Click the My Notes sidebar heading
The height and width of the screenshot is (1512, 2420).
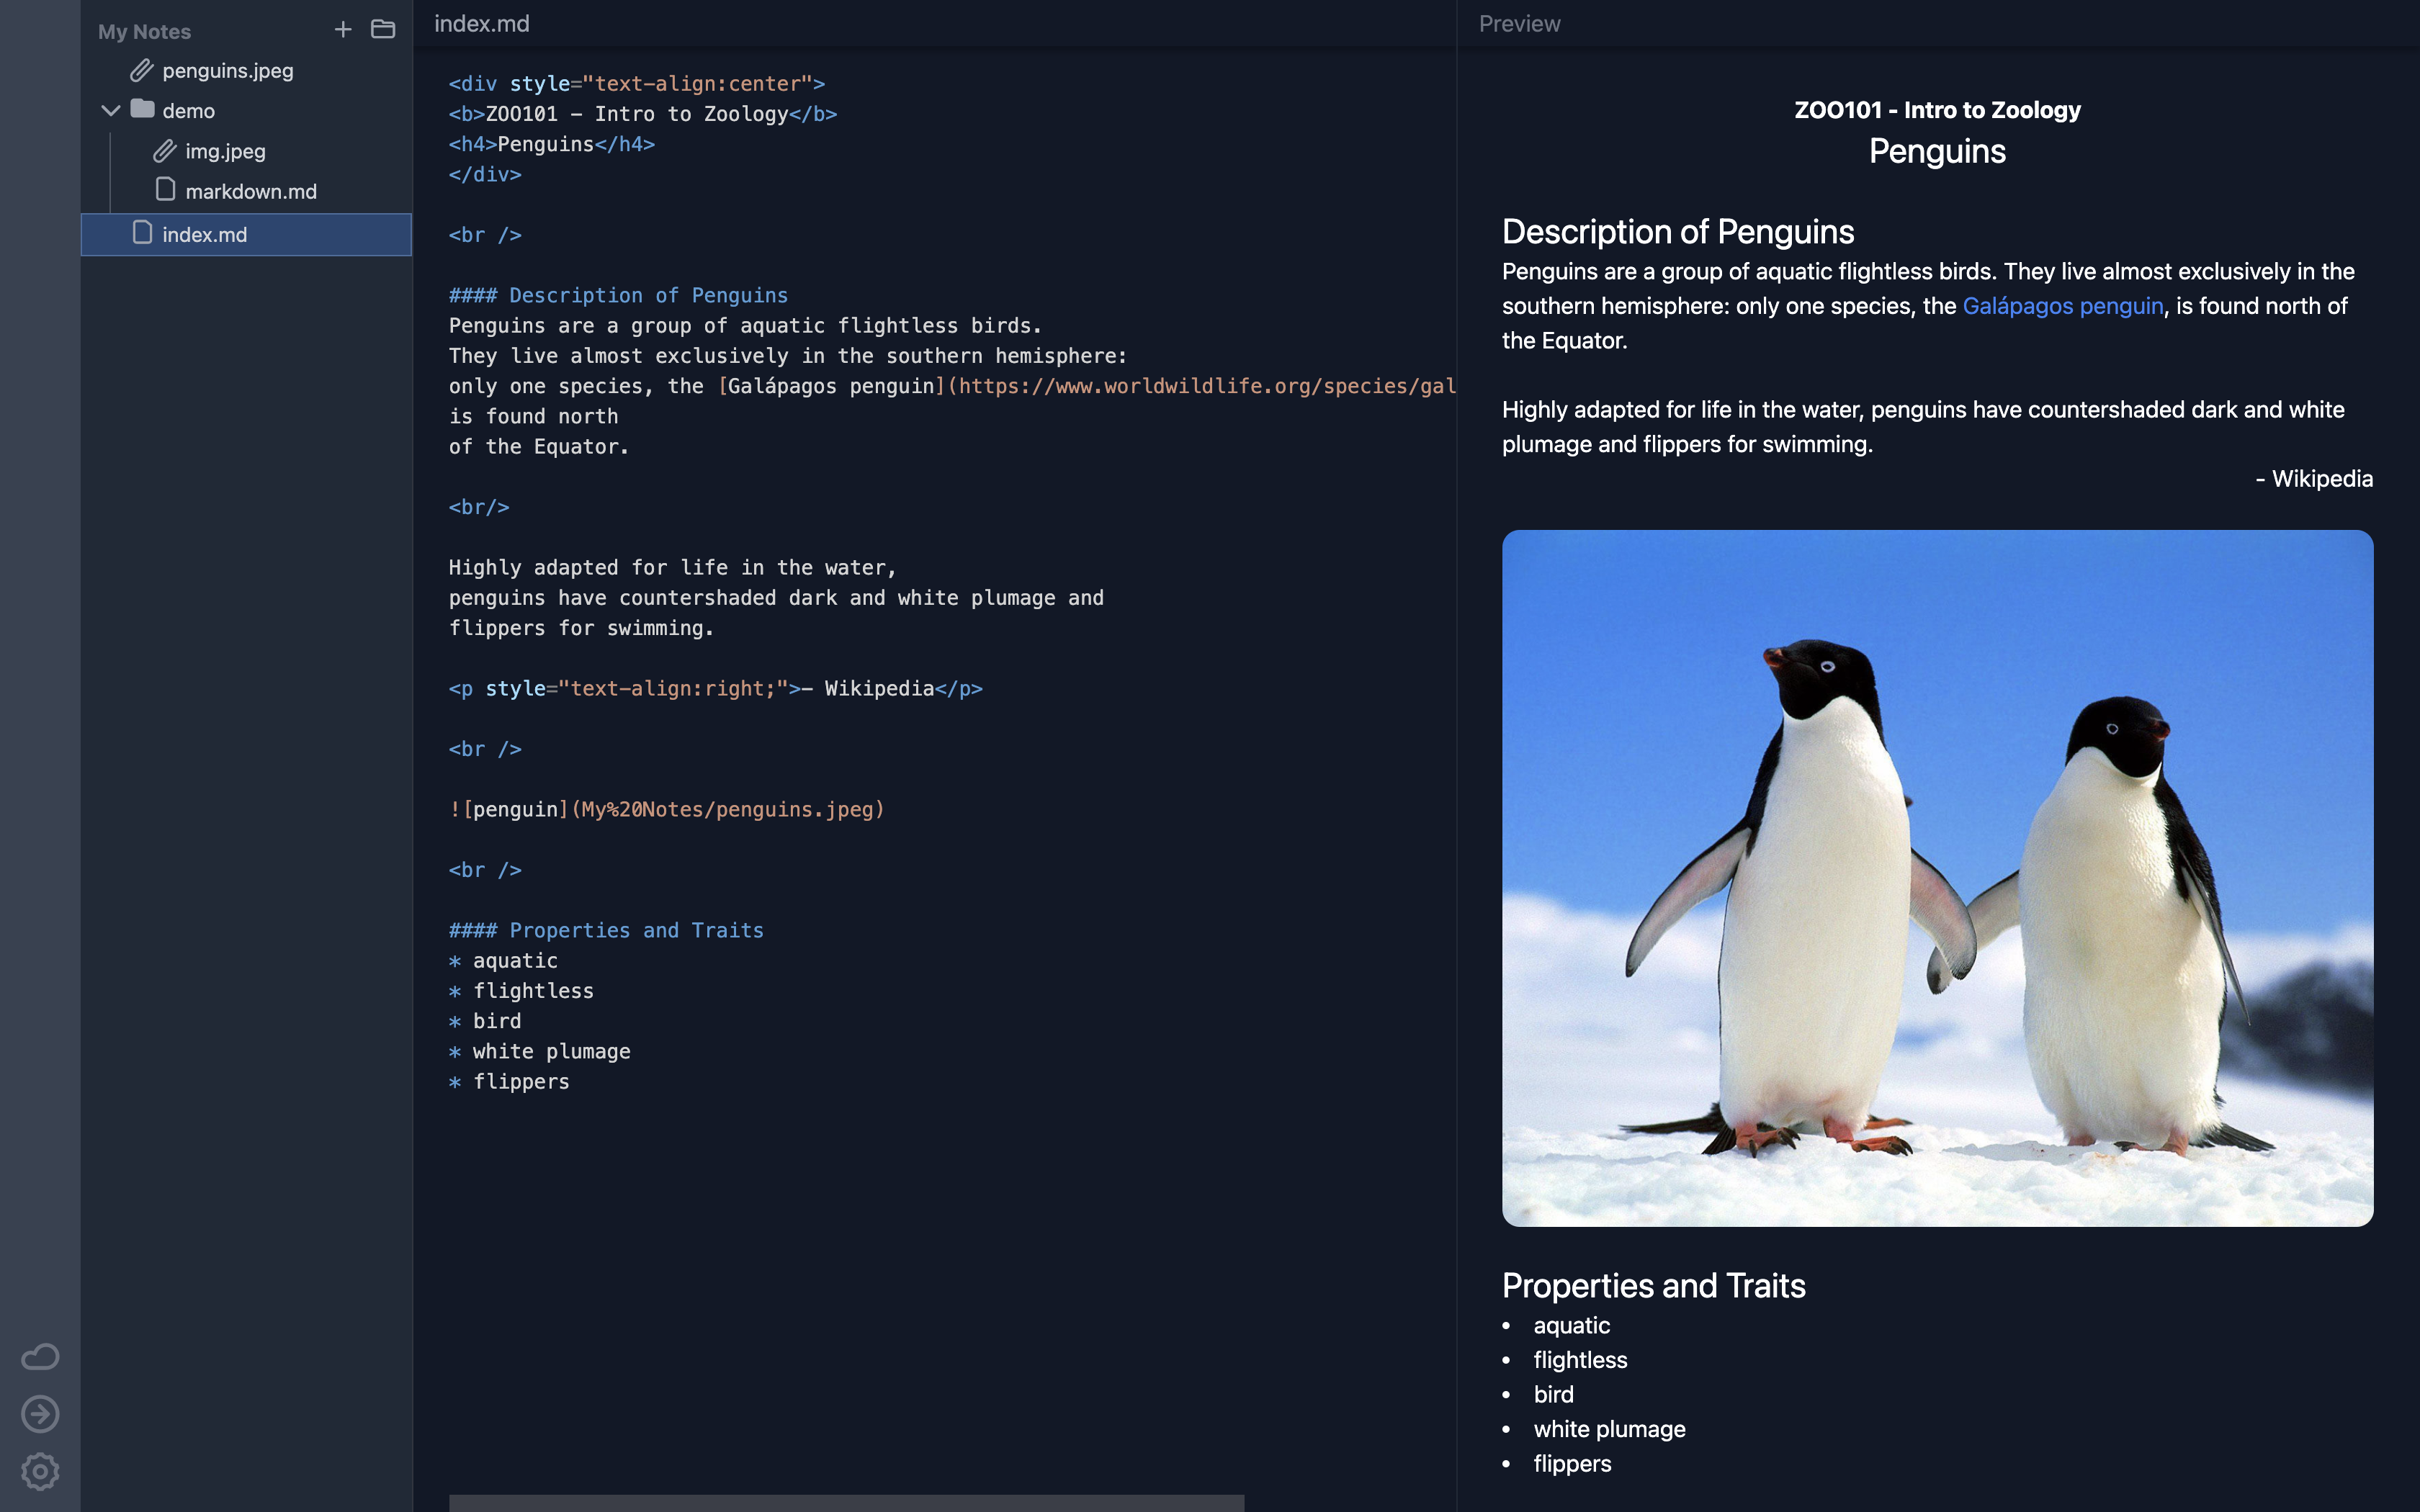144,32
